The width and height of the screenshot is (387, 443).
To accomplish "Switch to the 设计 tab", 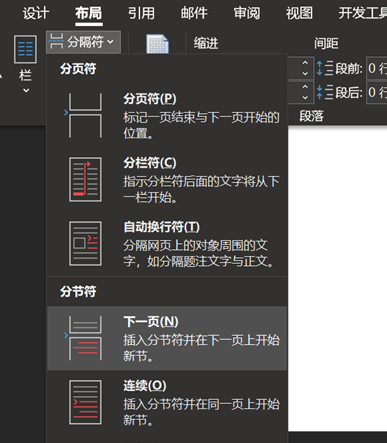I will point(36,13).
